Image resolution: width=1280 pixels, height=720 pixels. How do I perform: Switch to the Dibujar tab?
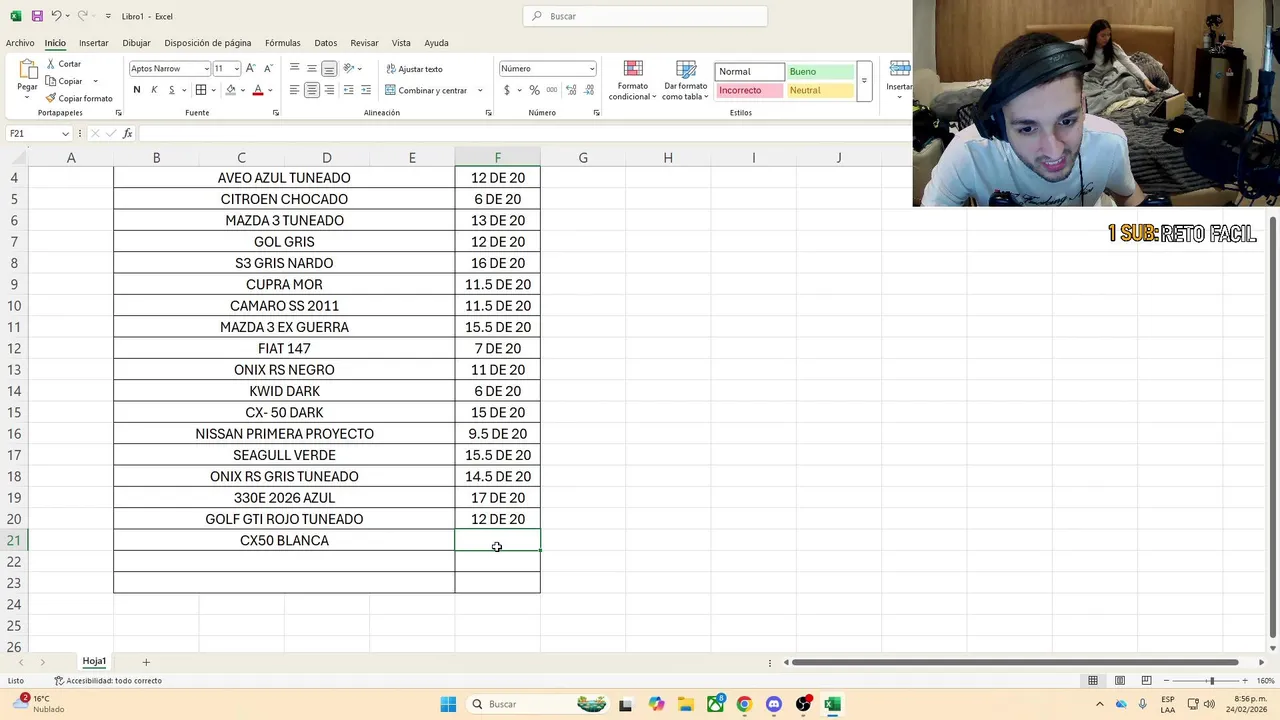[x=136, y=43]
